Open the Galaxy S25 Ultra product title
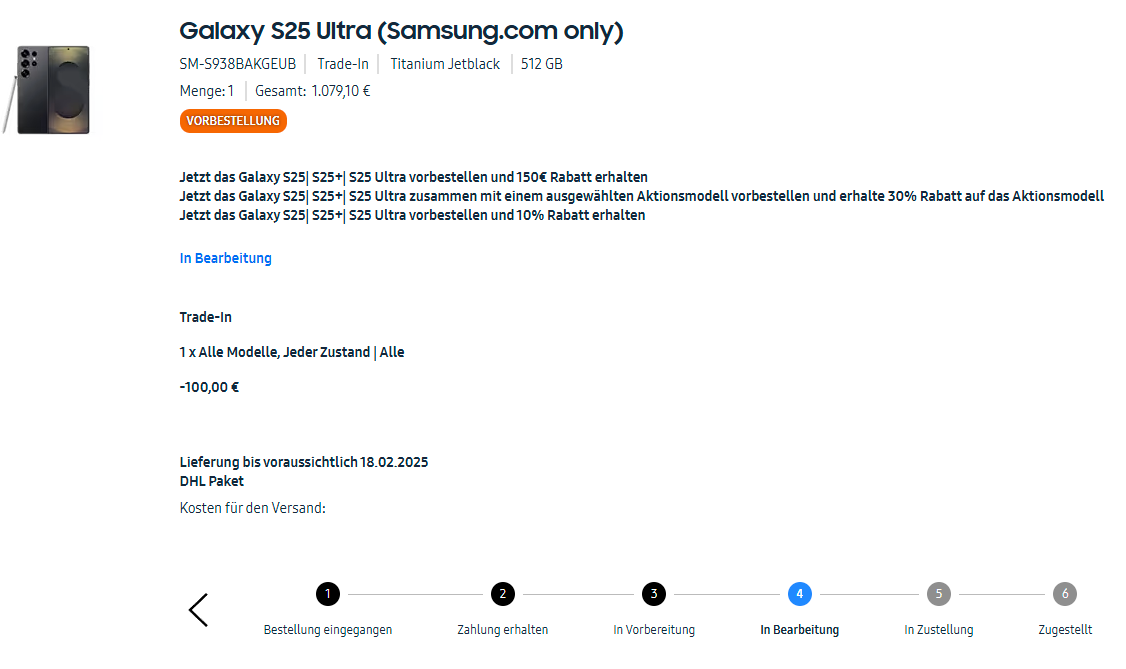 [401, 31]
